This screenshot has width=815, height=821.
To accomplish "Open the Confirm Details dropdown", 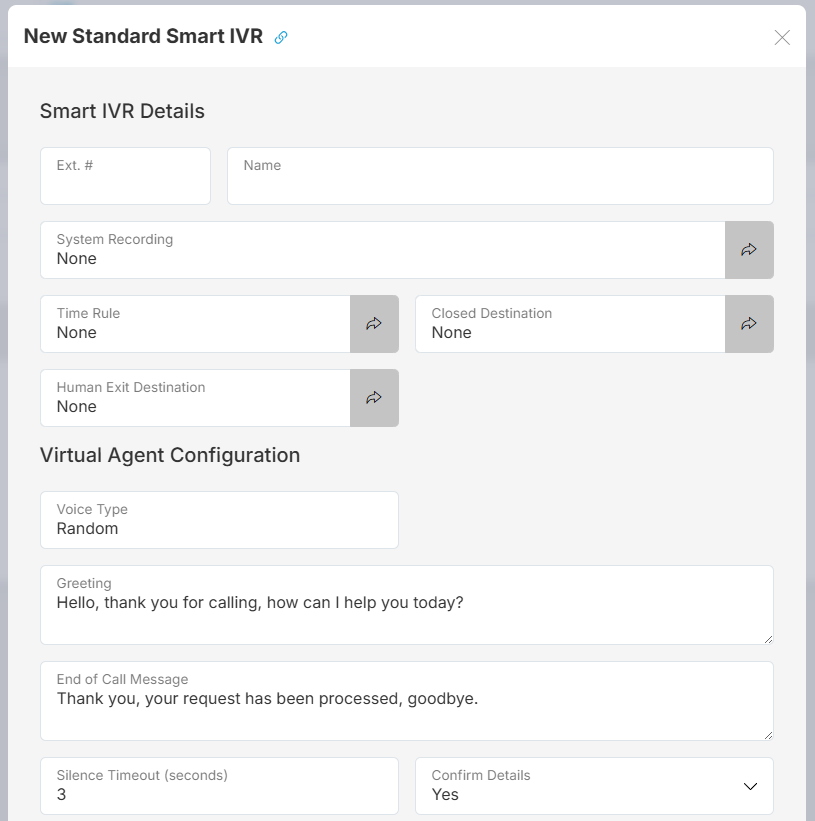I will click(x=594, y=786).
